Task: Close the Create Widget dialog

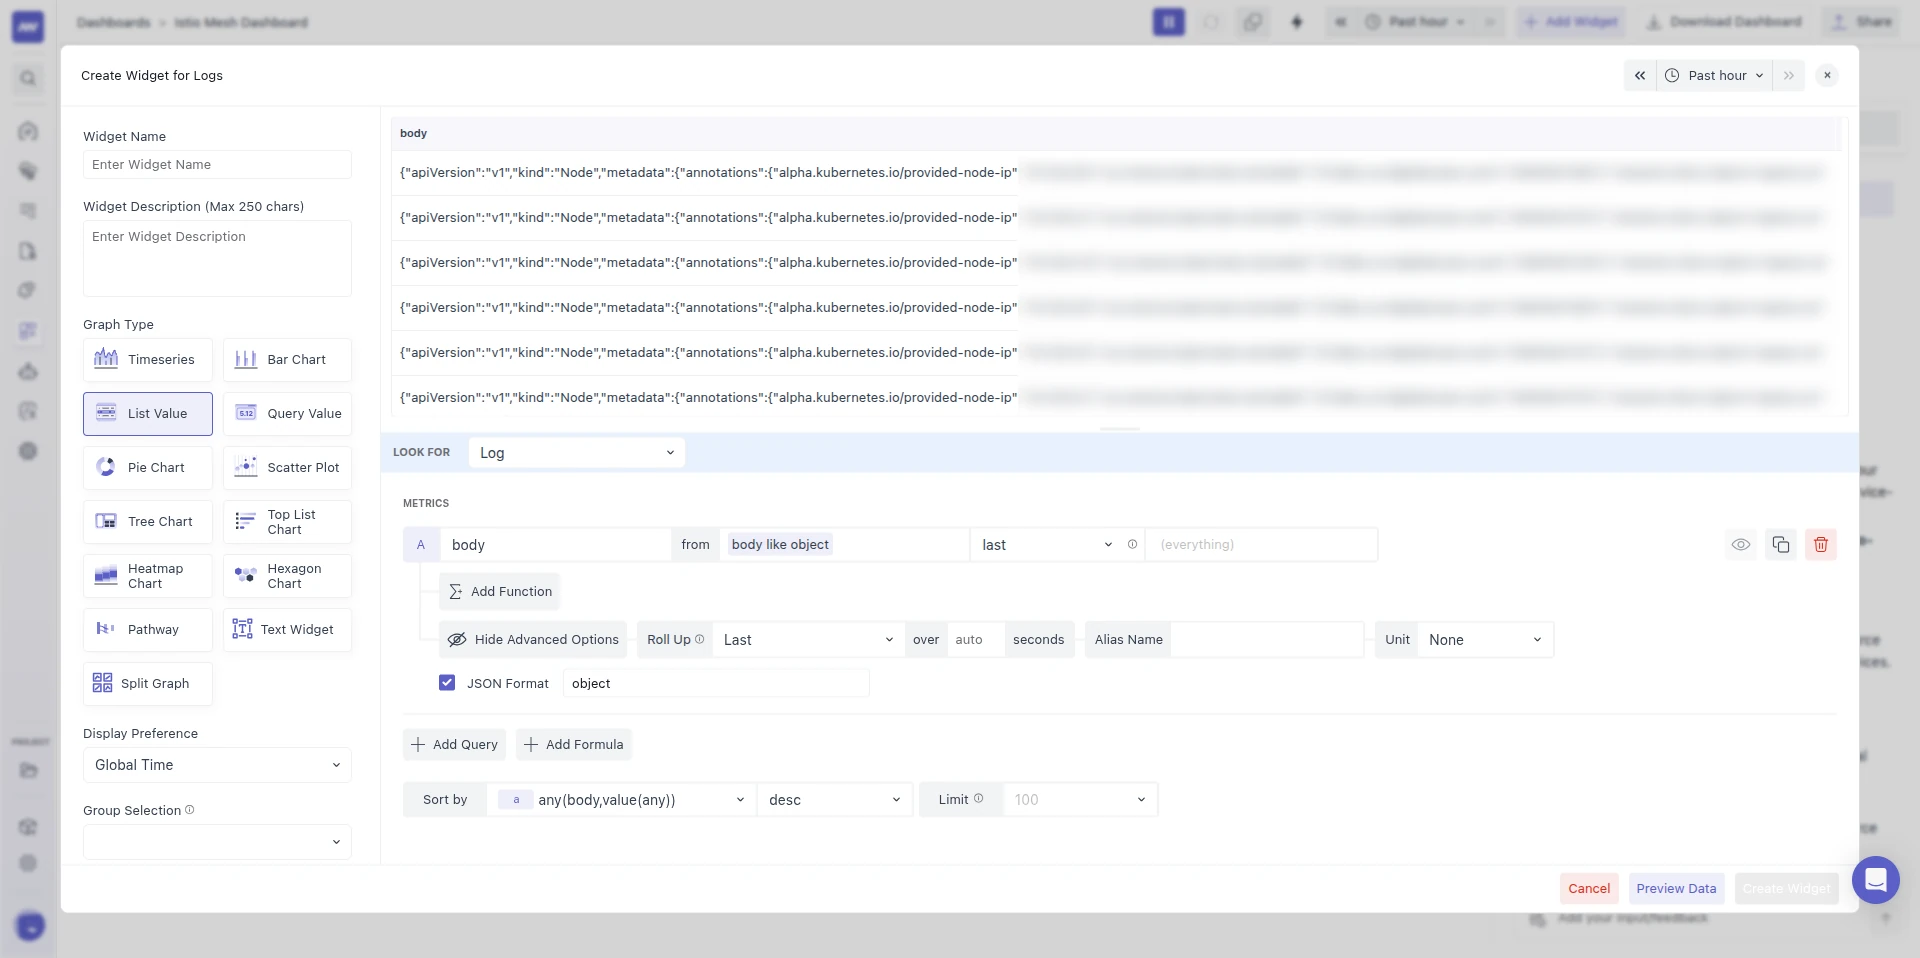Action: pos(1827,76)
